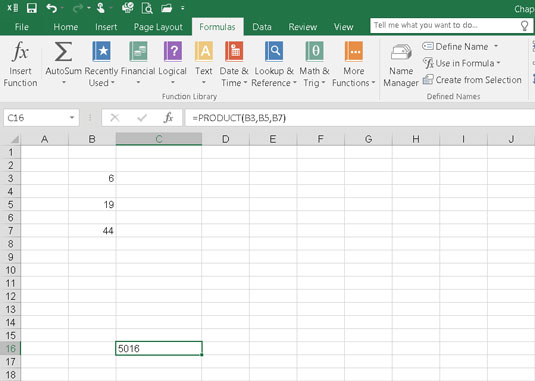The height and width of the screenshot is (381, 535).
Task: Switch to the Home tab
Action: pyautogui.click(x=66, y=27)
